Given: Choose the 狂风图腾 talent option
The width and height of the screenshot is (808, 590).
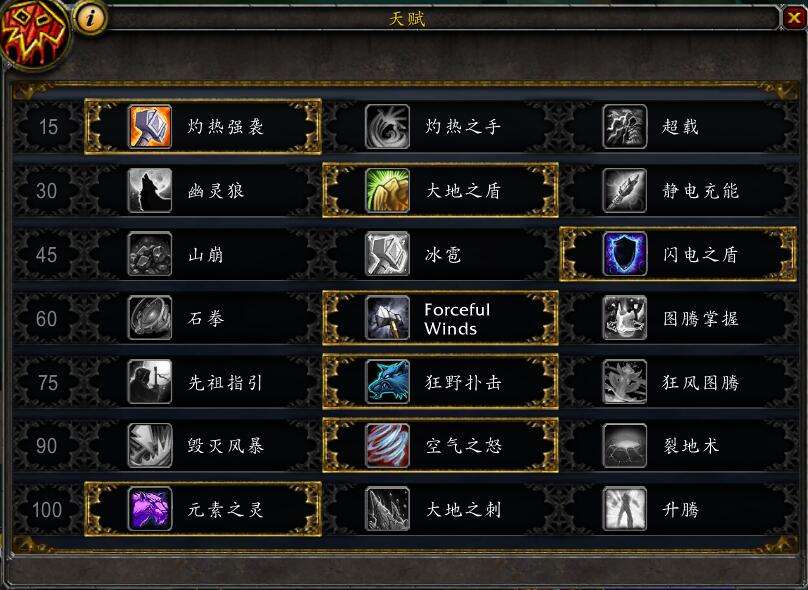Looking at the screenshot, I should click(x=678, y=382).
